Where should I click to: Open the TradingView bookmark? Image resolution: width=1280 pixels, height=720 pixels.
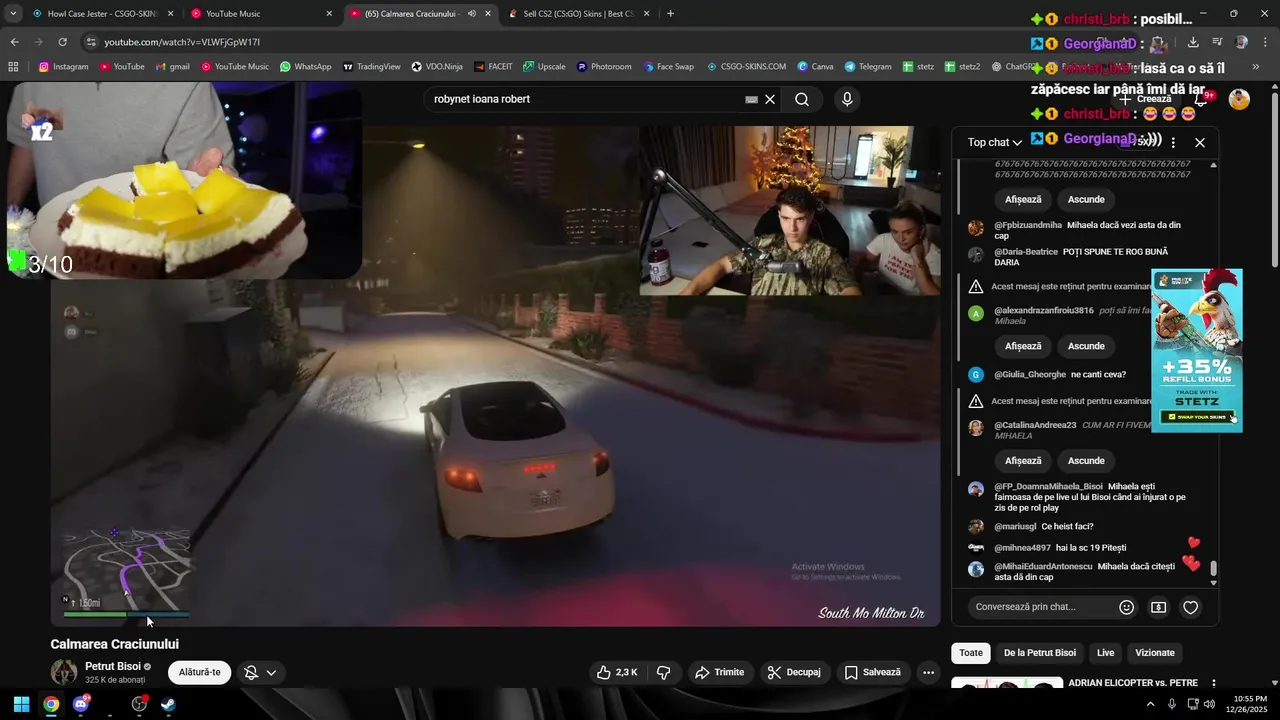click(x=371, y=67)
